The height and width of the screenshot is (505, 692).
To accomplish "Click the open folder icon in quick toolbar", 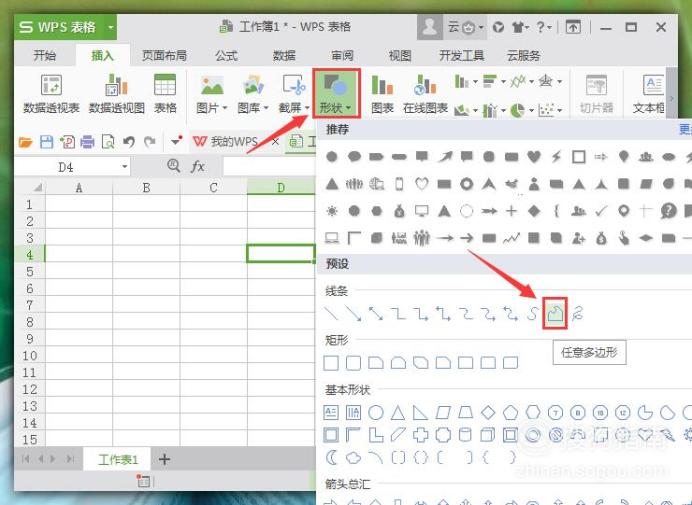I will coord(26,142).
